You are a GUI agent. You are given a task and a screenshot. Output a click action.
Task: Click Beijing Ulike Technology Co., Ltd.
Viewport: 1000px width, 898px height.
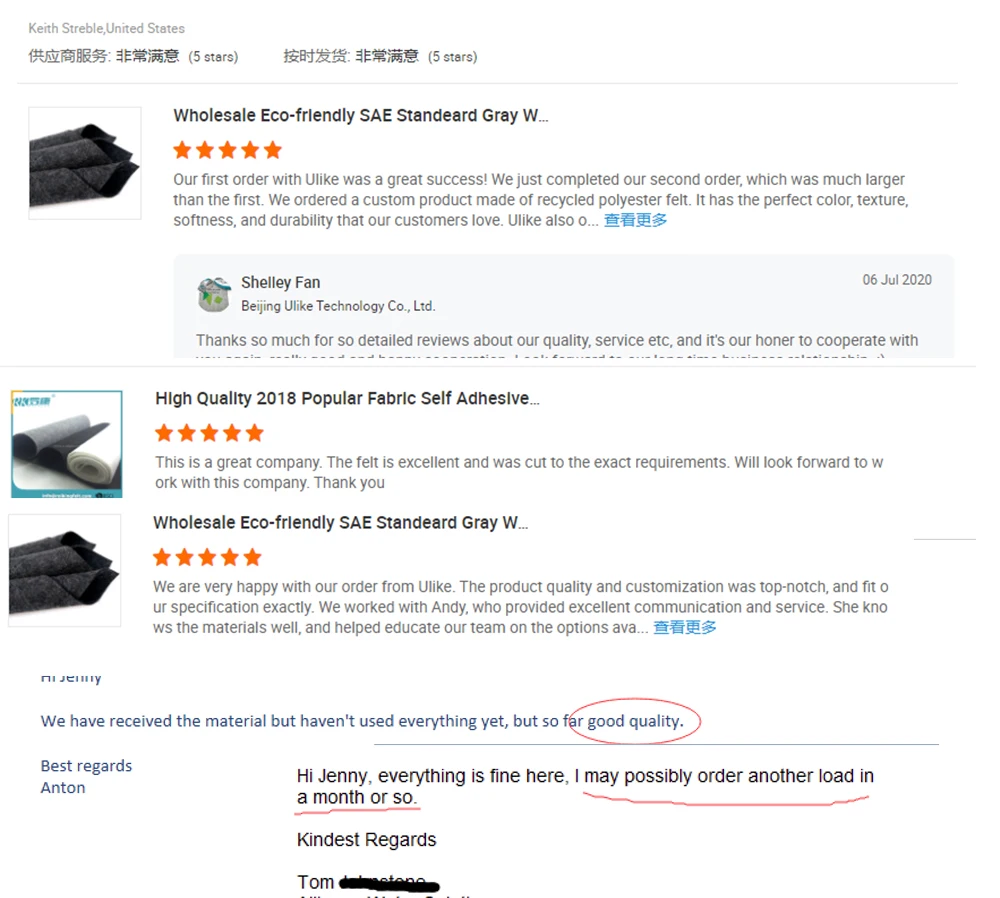tap(338, 306)
